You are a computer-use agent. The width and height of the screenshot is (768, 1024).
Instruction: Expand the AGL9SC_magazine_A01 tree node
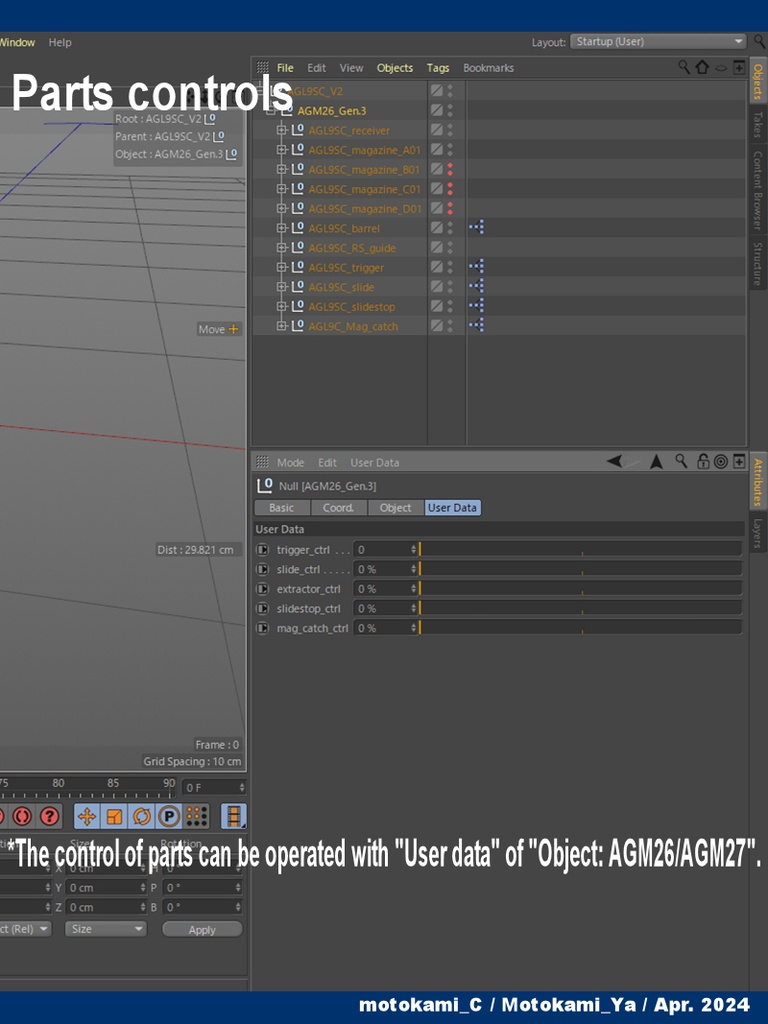[281, 150]
